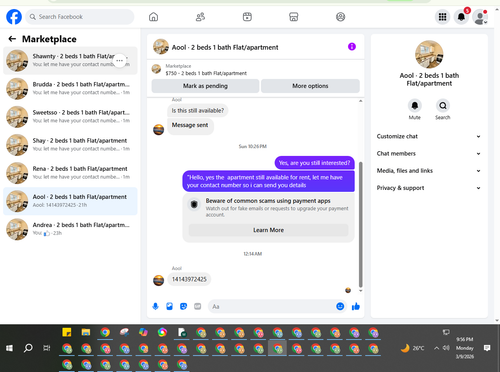Expand the Privacy & support section
The image size is (500, 372).
(429, 188)
